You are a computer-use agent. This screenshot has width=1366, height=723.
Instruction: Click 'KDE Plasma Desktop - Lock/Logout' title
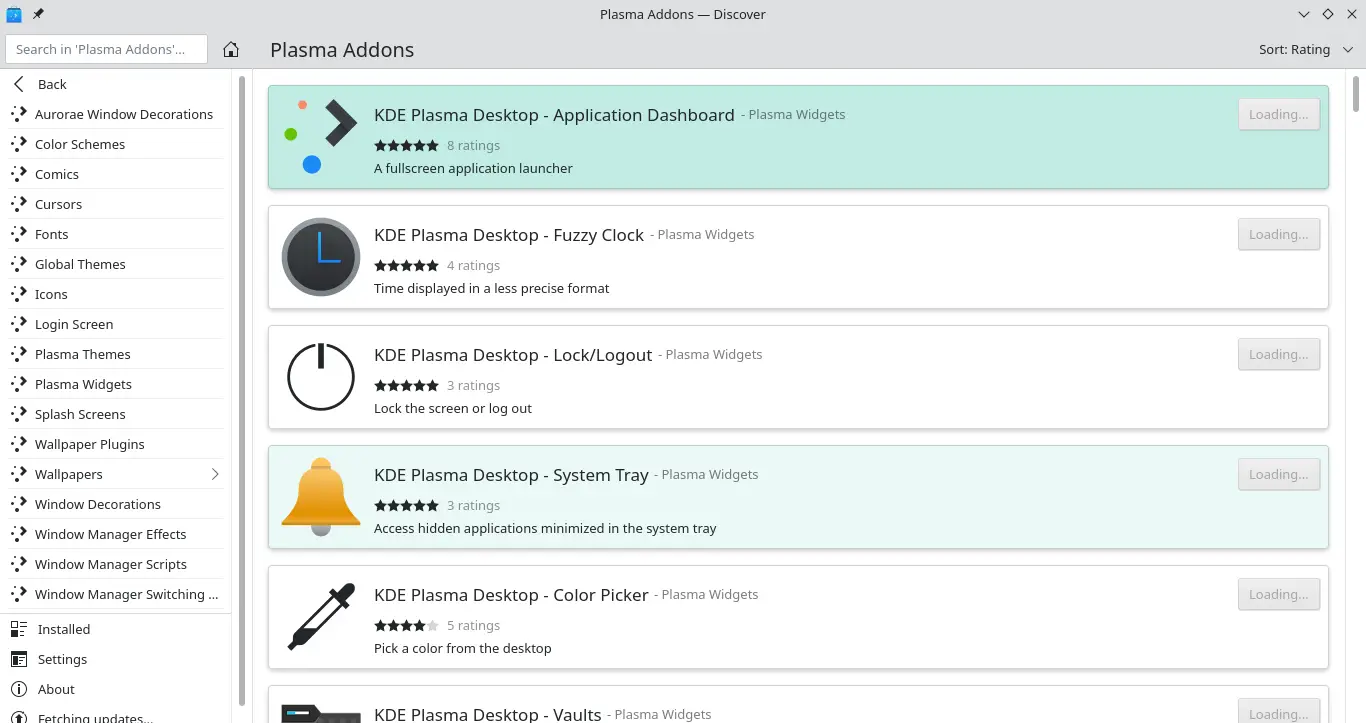(x=513, y=355)
